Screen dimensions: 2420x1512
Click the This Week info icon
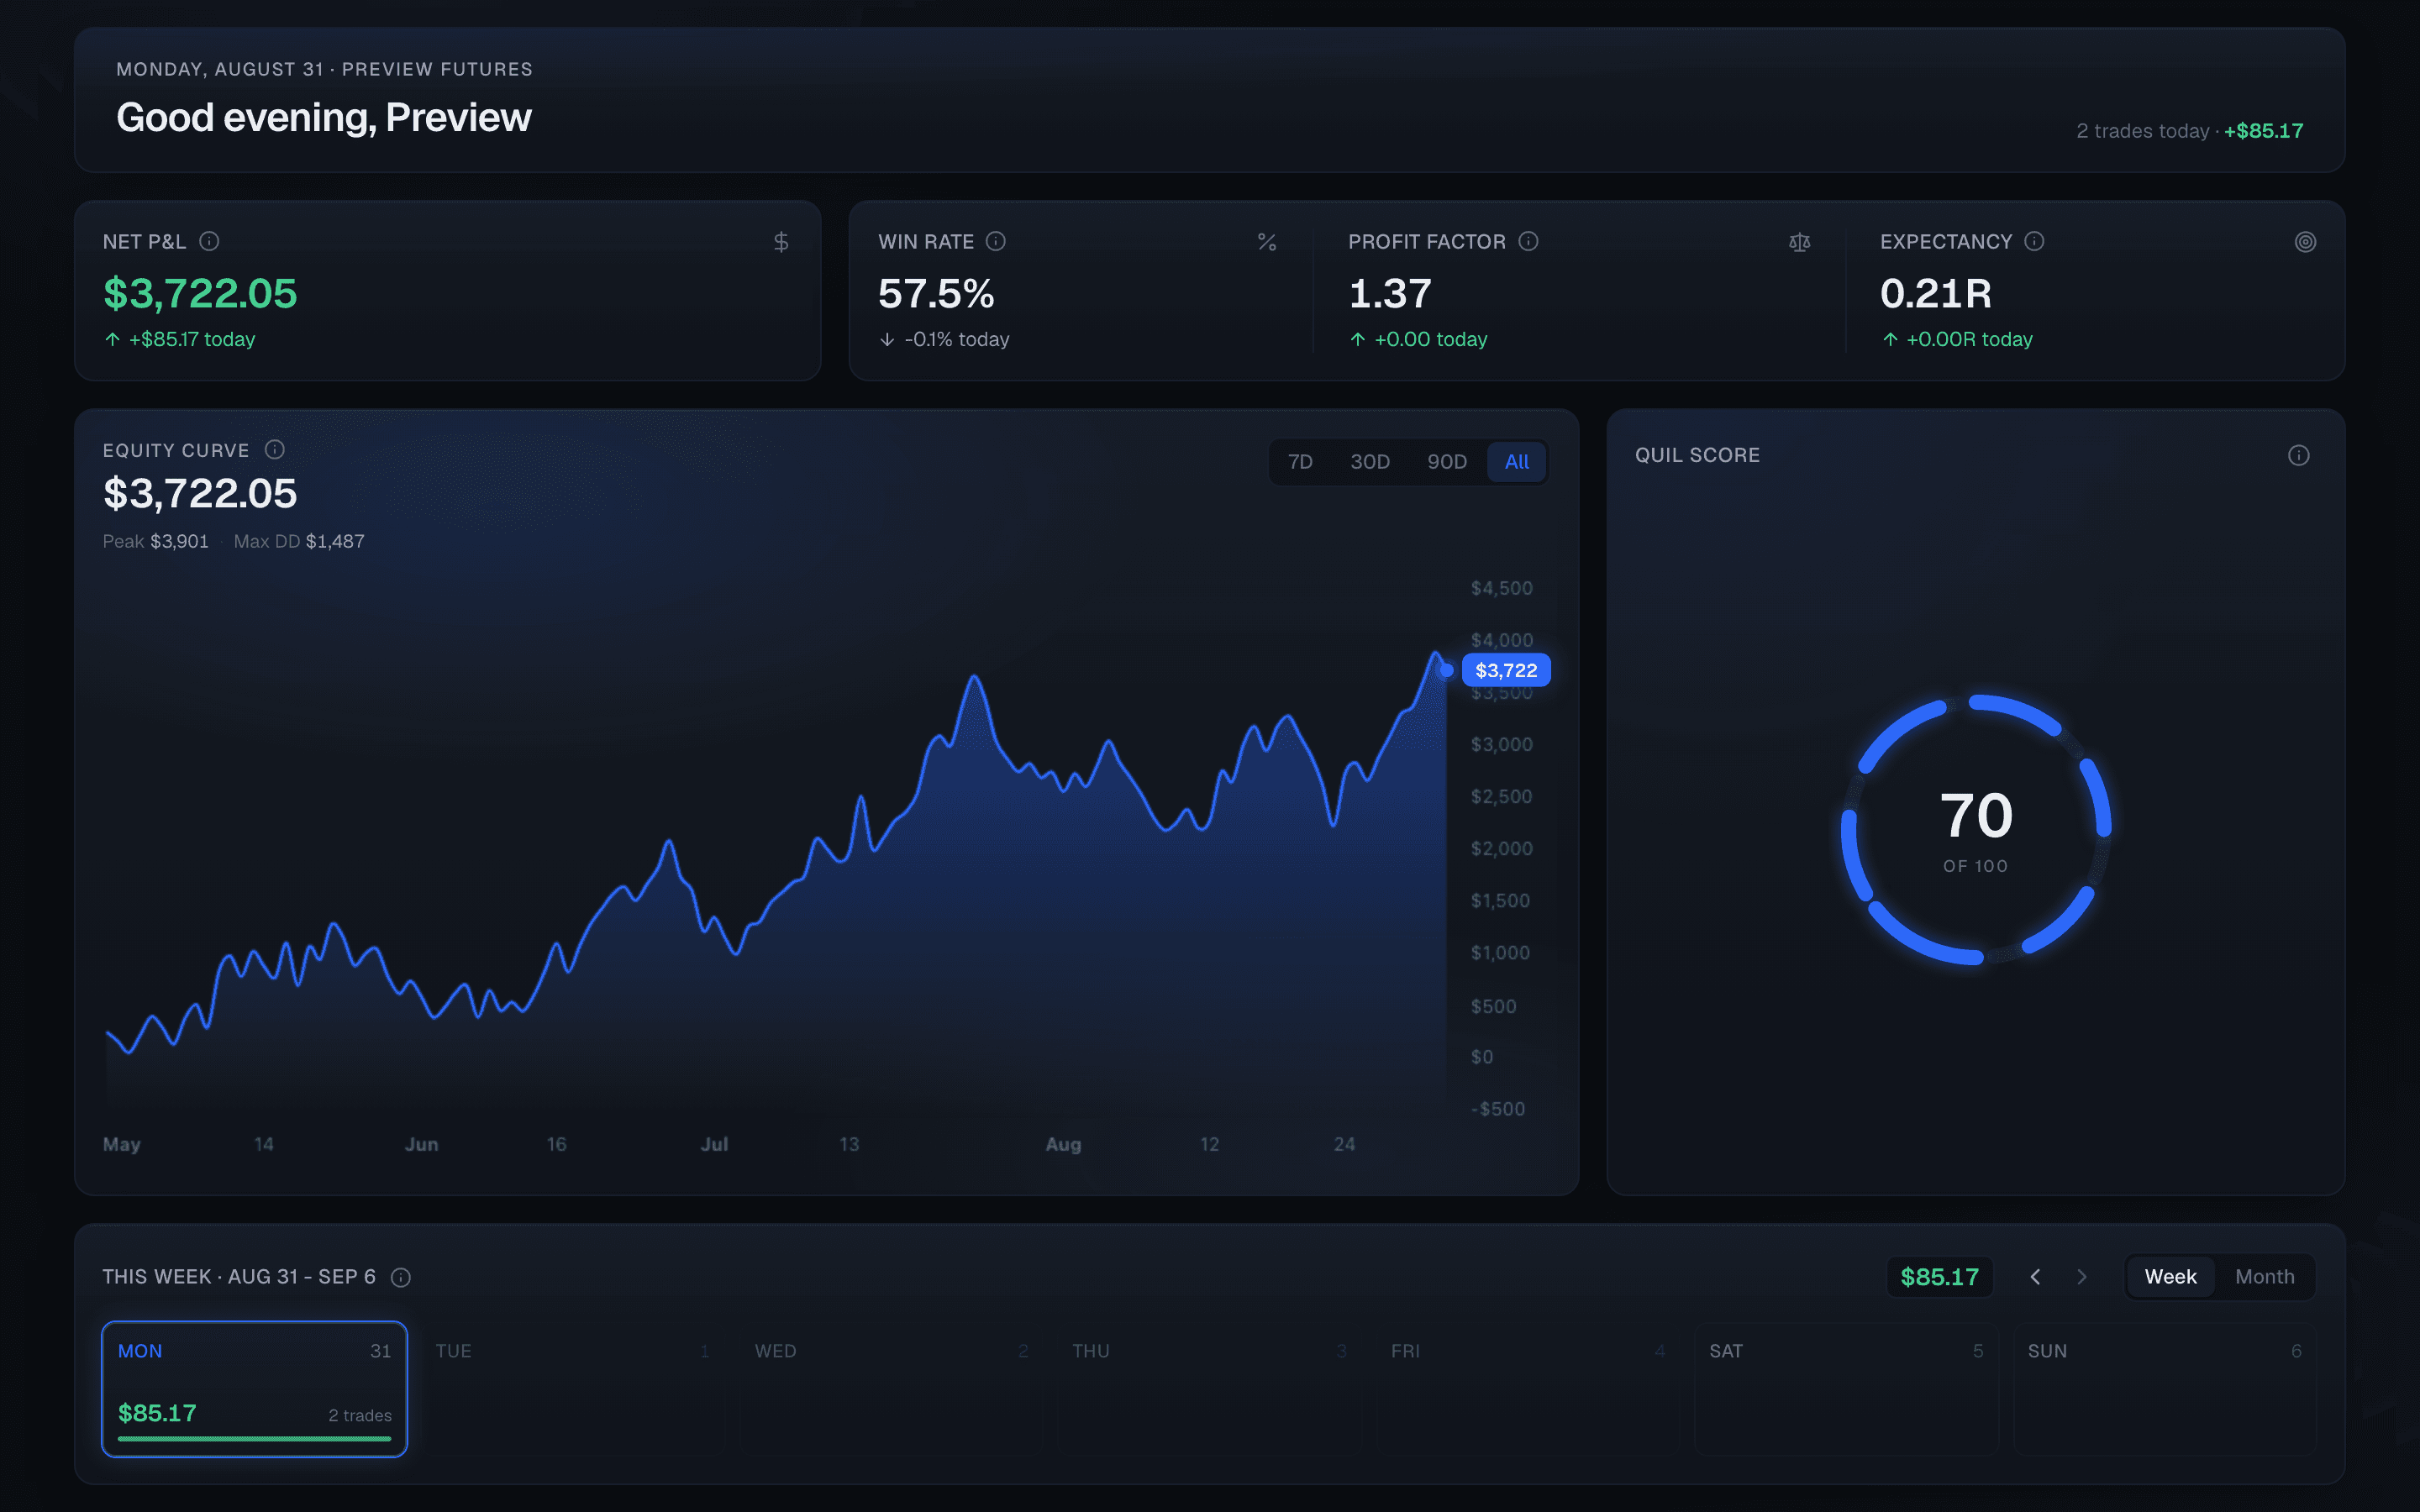401,1277
